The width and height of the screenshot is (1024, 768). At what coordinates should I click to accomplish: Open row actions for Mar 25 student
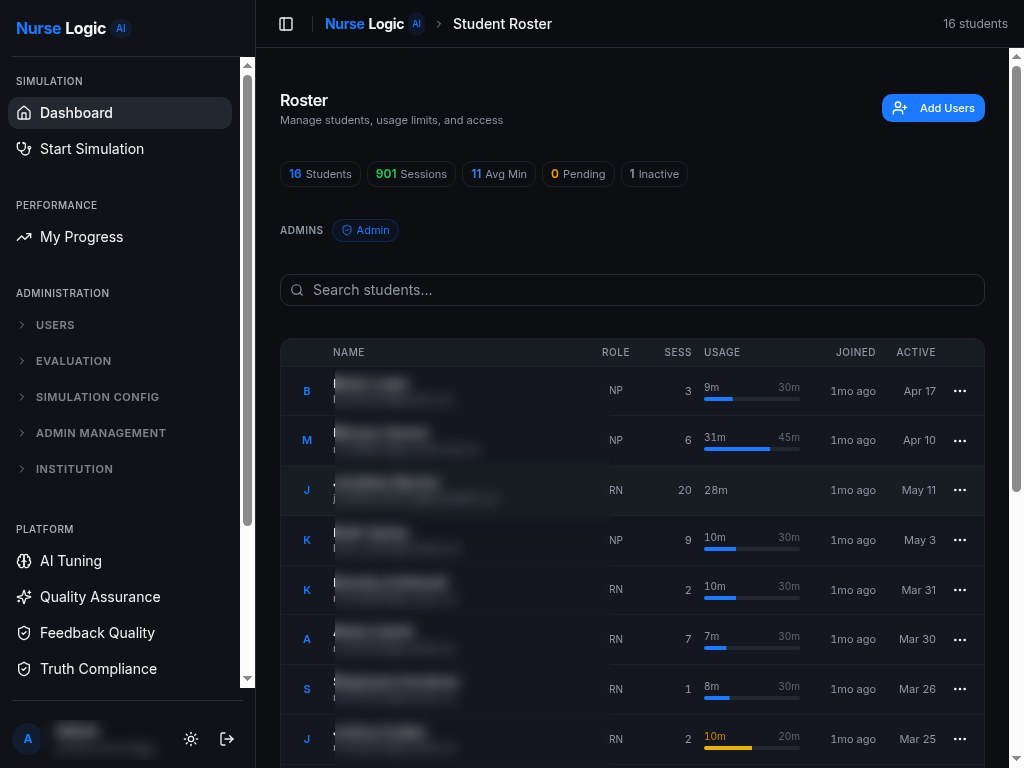coord(959,739)
